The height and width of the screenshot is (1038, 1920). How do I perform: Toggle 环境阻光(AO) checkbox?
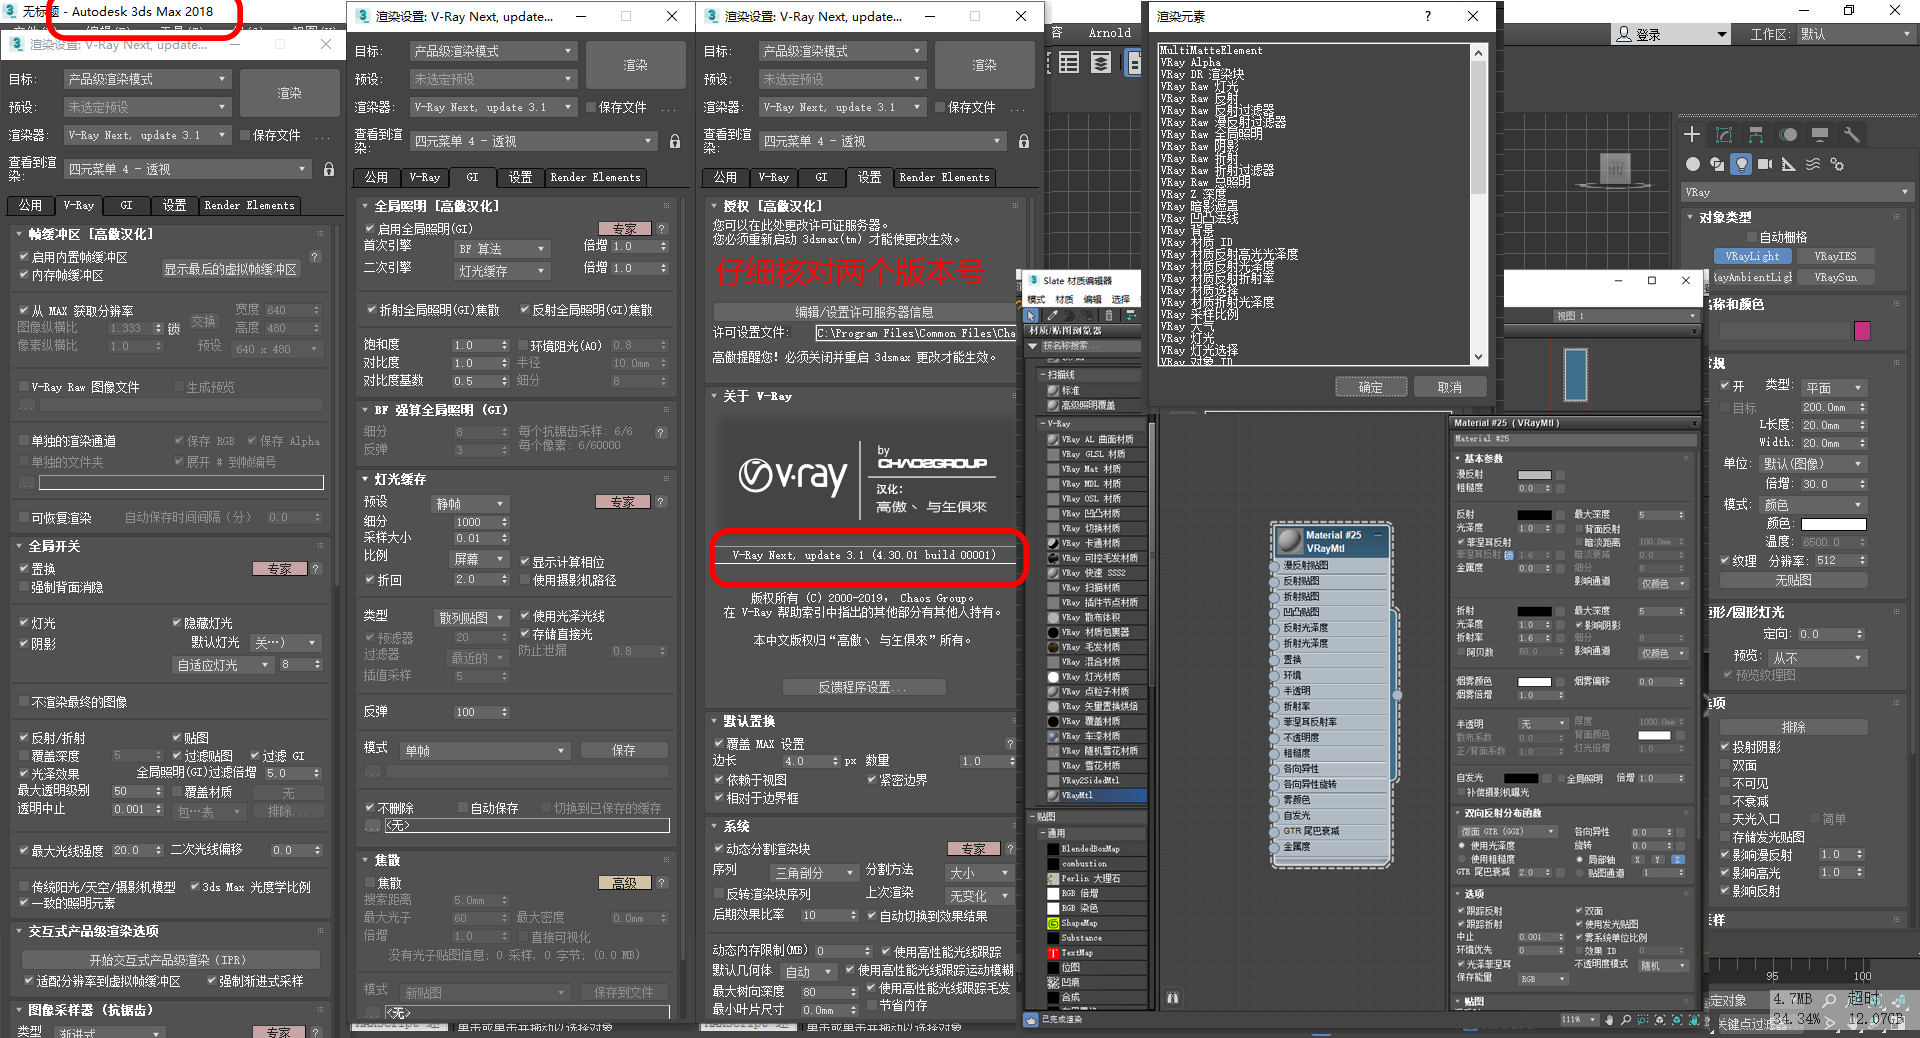pos(523,346)
